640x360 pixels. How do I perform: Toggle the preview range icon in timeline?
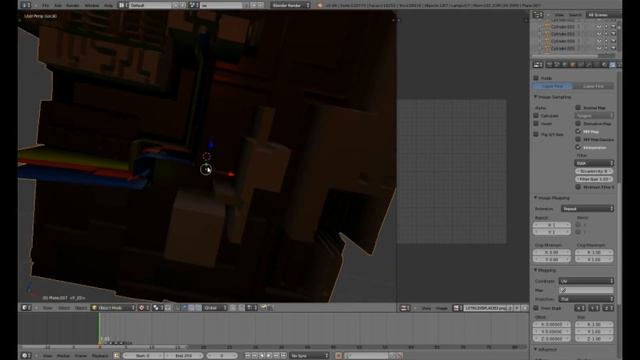tap(116, 356)
